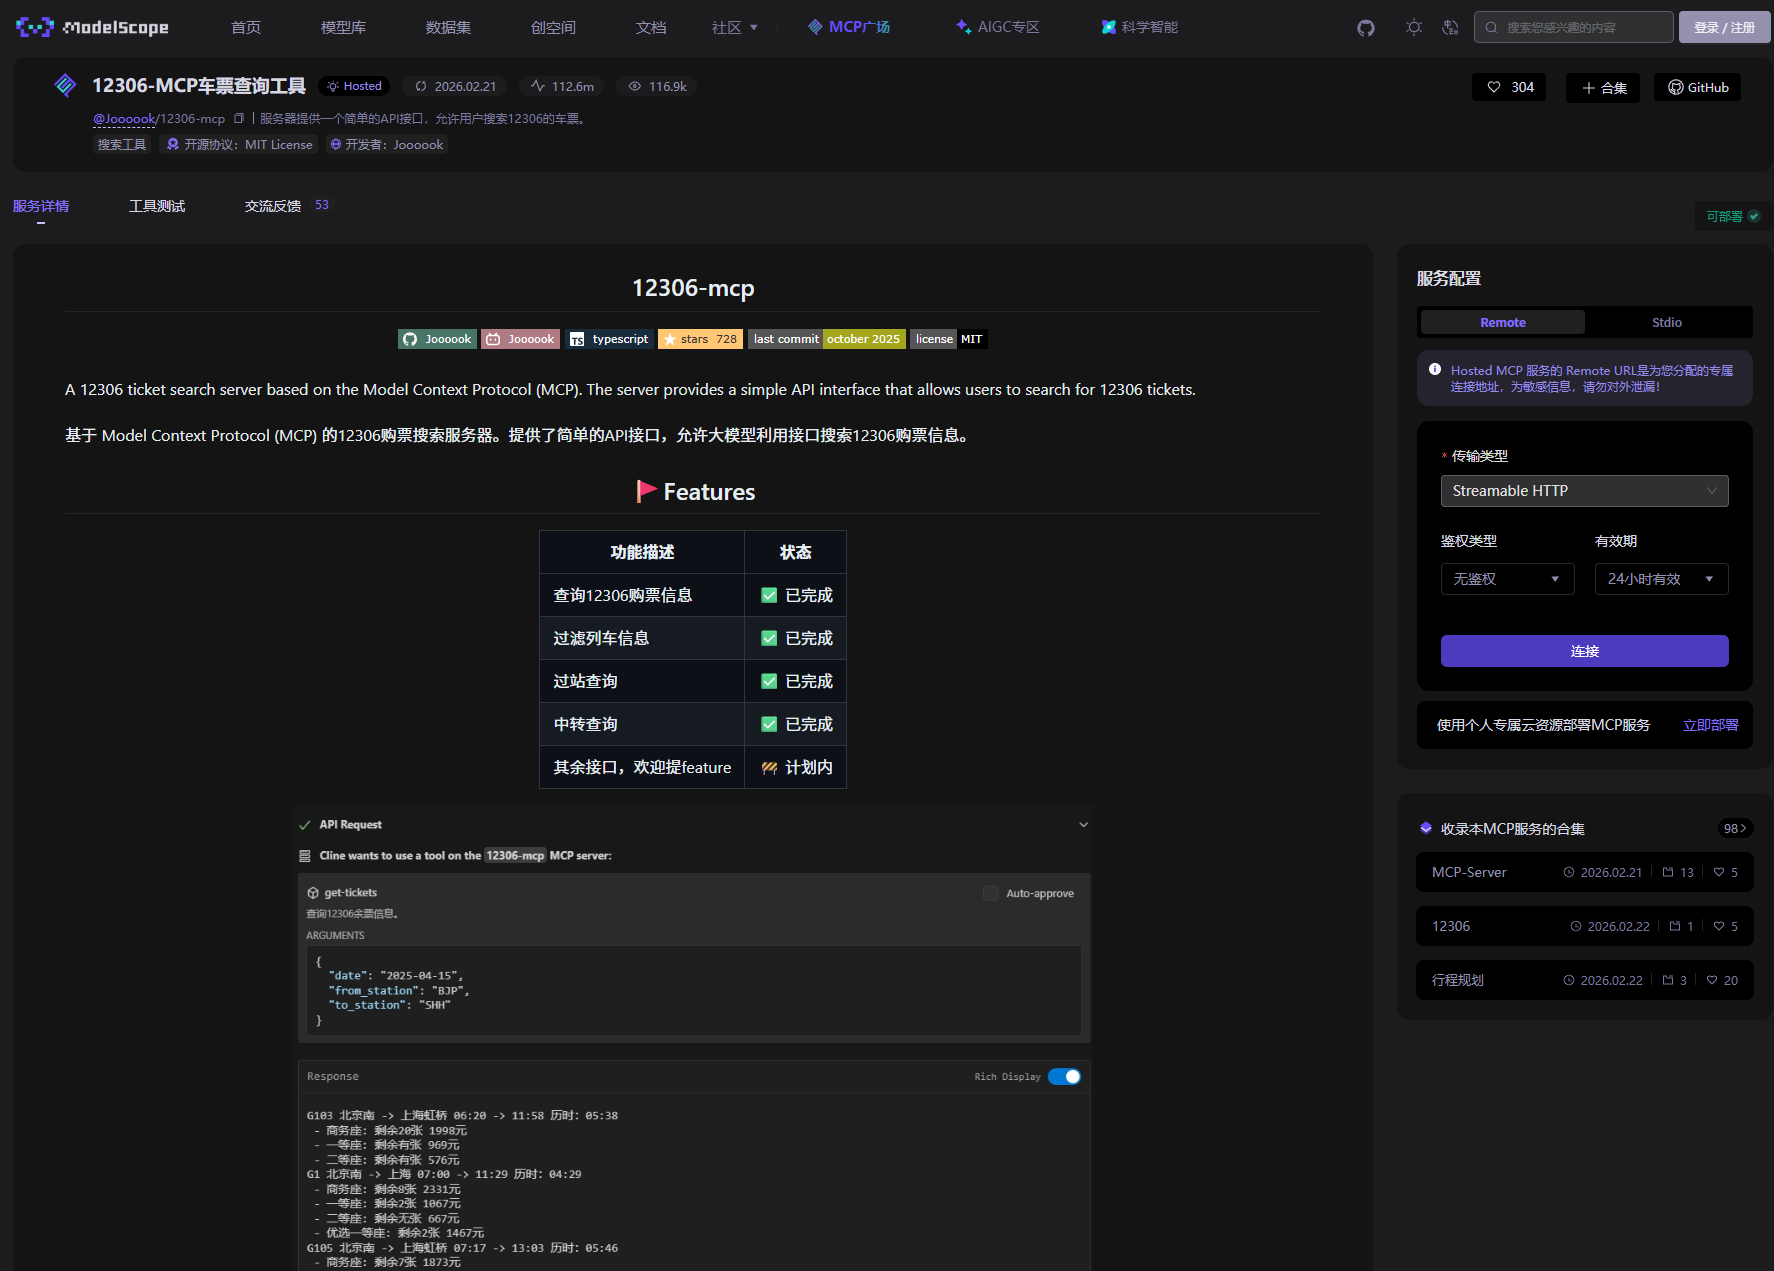The height and width of the screenshot is (1271, 1774).
Task: Open 数据集 in the top navigation
Action: pos(448,27)
